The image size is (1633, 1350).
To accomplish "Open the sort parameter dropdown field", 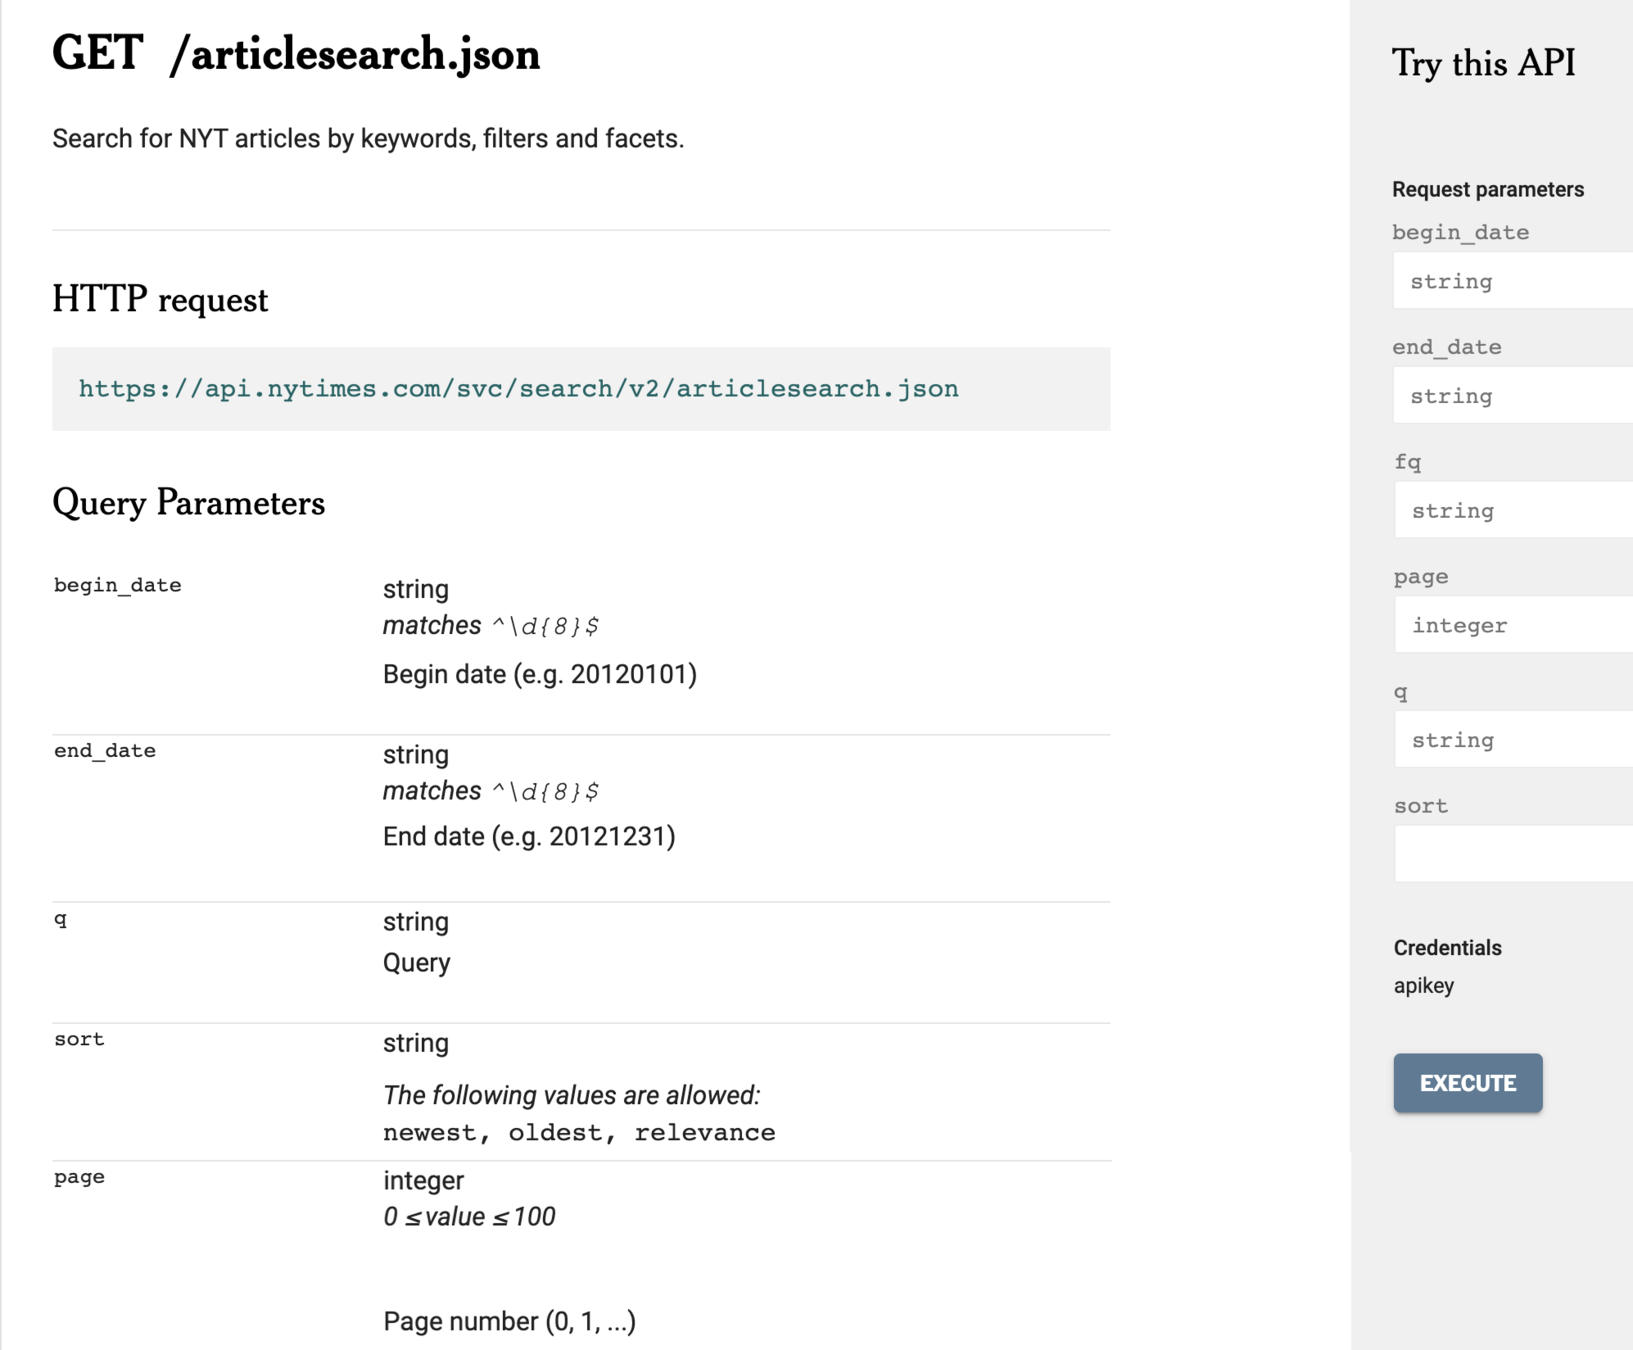I will click(1514, 854).
